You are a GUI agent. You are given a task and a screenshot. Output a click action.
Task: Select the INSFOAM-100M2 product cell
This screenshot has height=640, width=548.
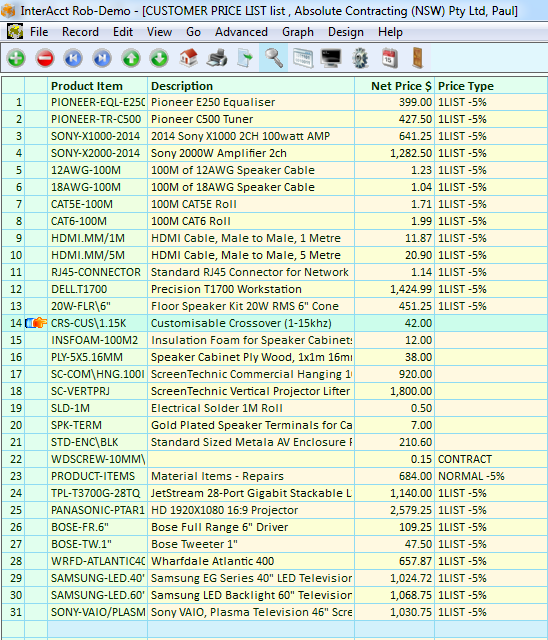[x=98, y=340]
